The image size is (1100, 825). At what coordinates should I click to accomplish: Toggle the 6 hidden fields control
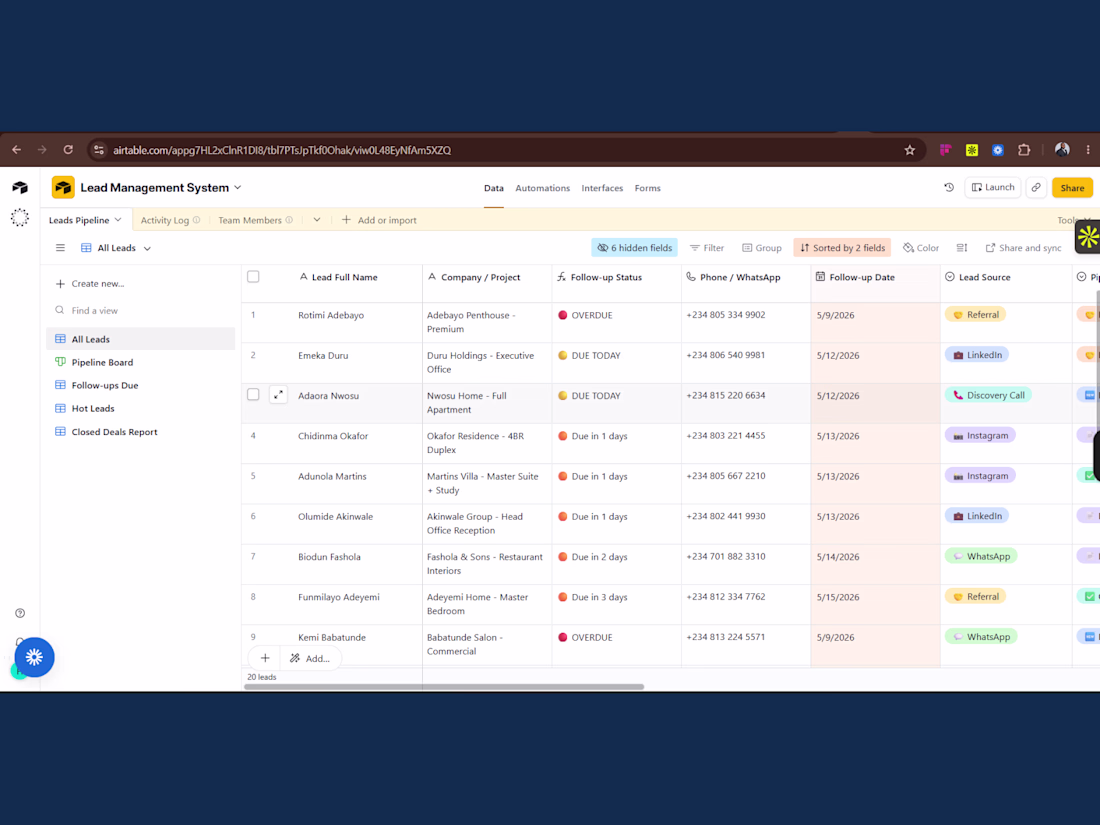tap(634, 248)
